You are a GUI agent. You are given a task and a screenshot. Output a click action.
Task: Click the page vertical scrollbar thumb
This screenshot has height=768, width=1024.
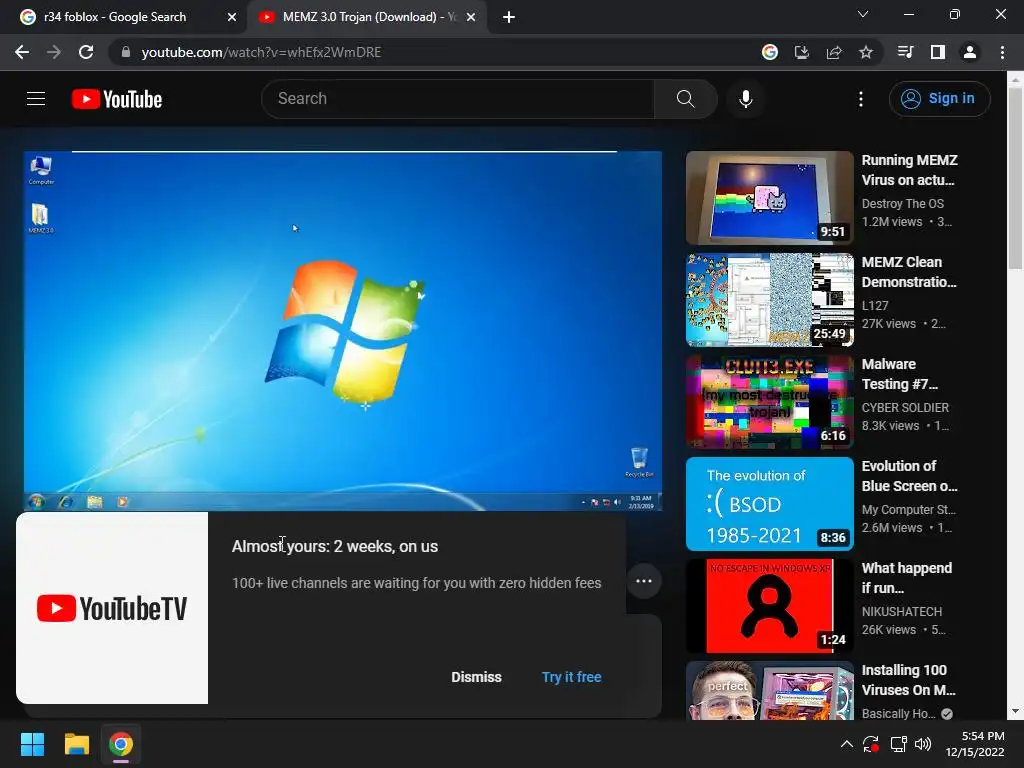coord(1015,179)
